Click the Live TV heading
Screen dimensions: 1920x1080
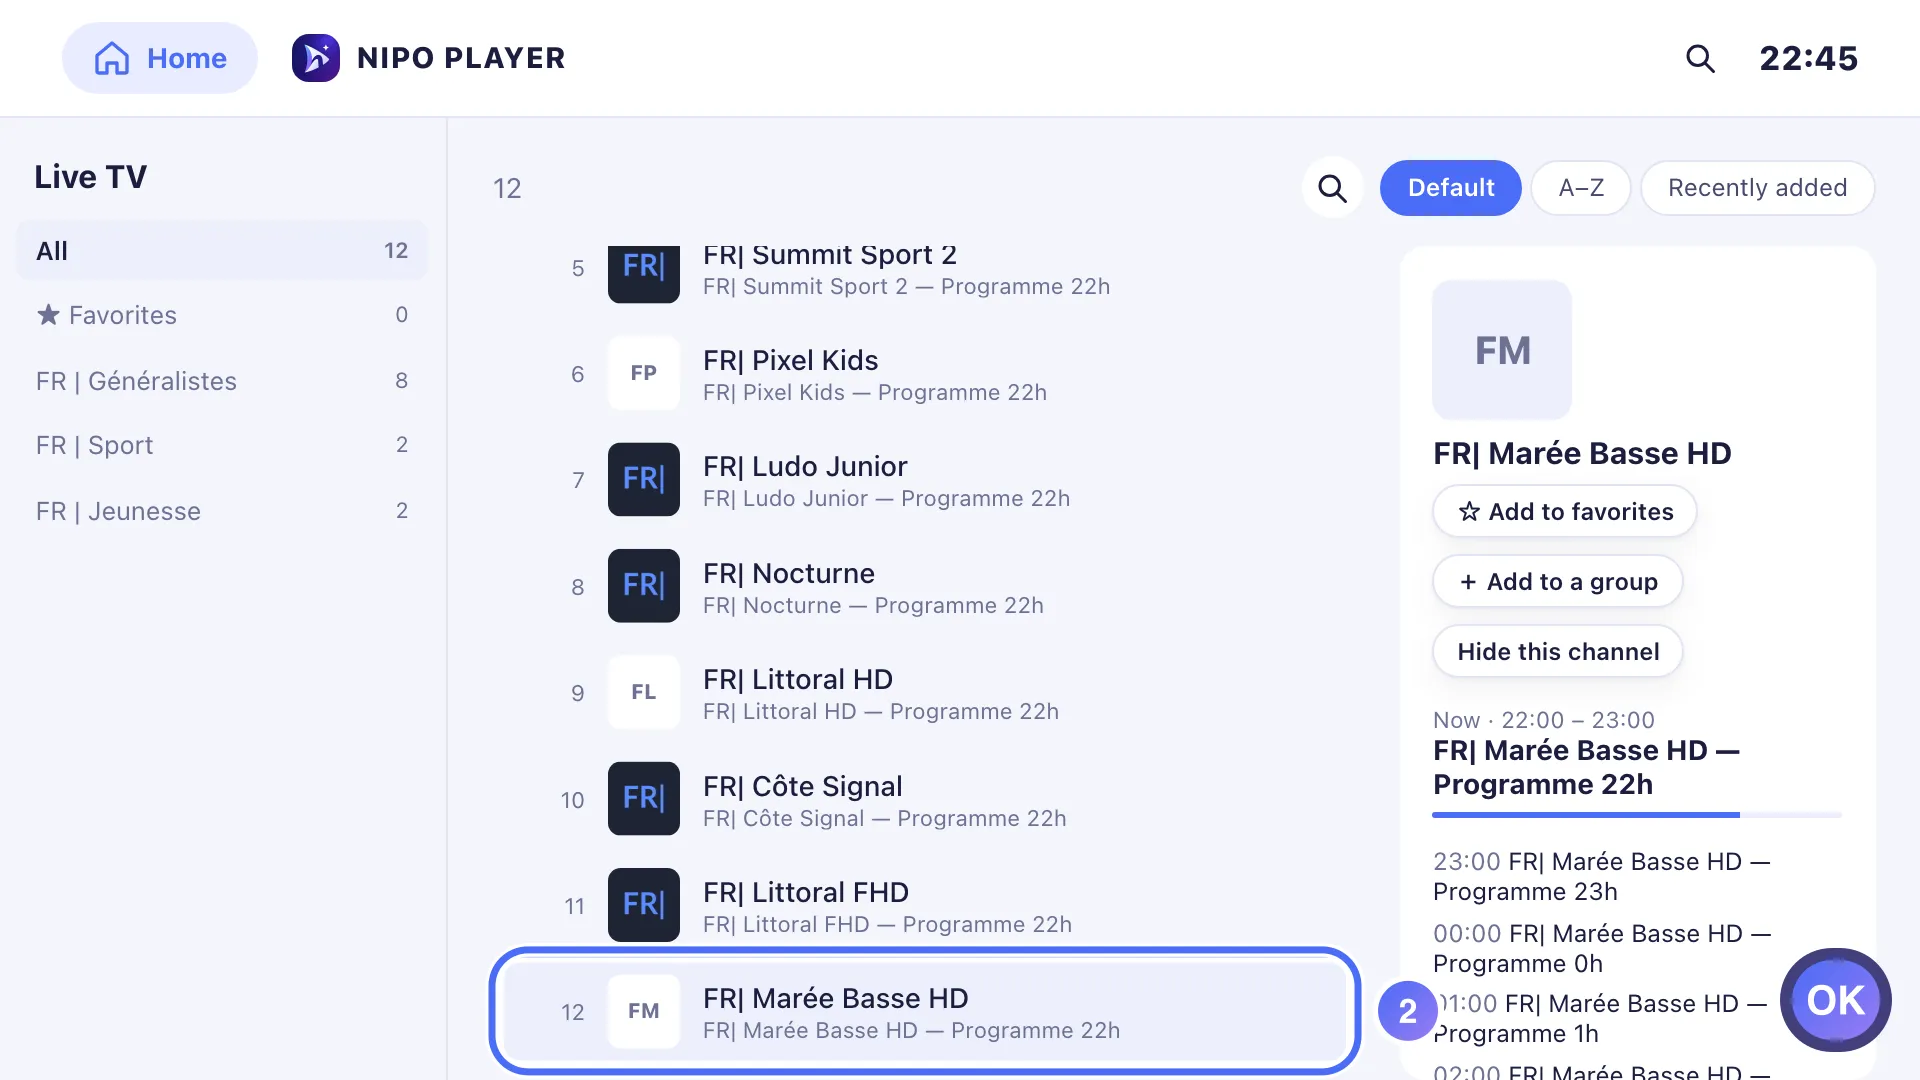[91, 177]
